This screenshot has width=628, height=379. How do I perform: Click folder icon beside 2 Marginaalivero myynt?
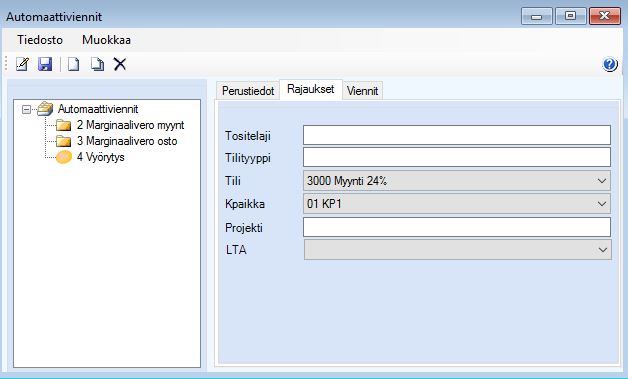pyautogui.click(x=63, y=125)
